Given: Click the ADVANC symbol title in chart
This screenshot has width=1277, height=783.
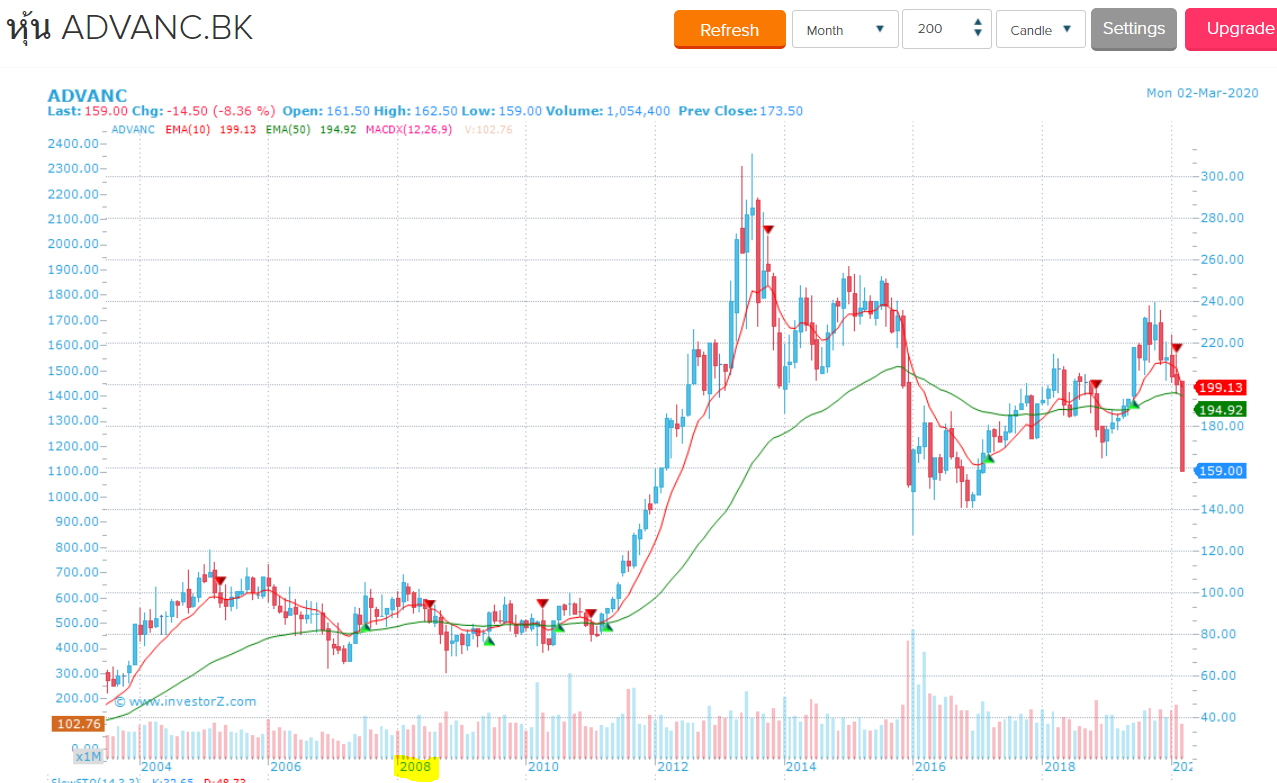Looking at the screenshot, I should point(87,96).
